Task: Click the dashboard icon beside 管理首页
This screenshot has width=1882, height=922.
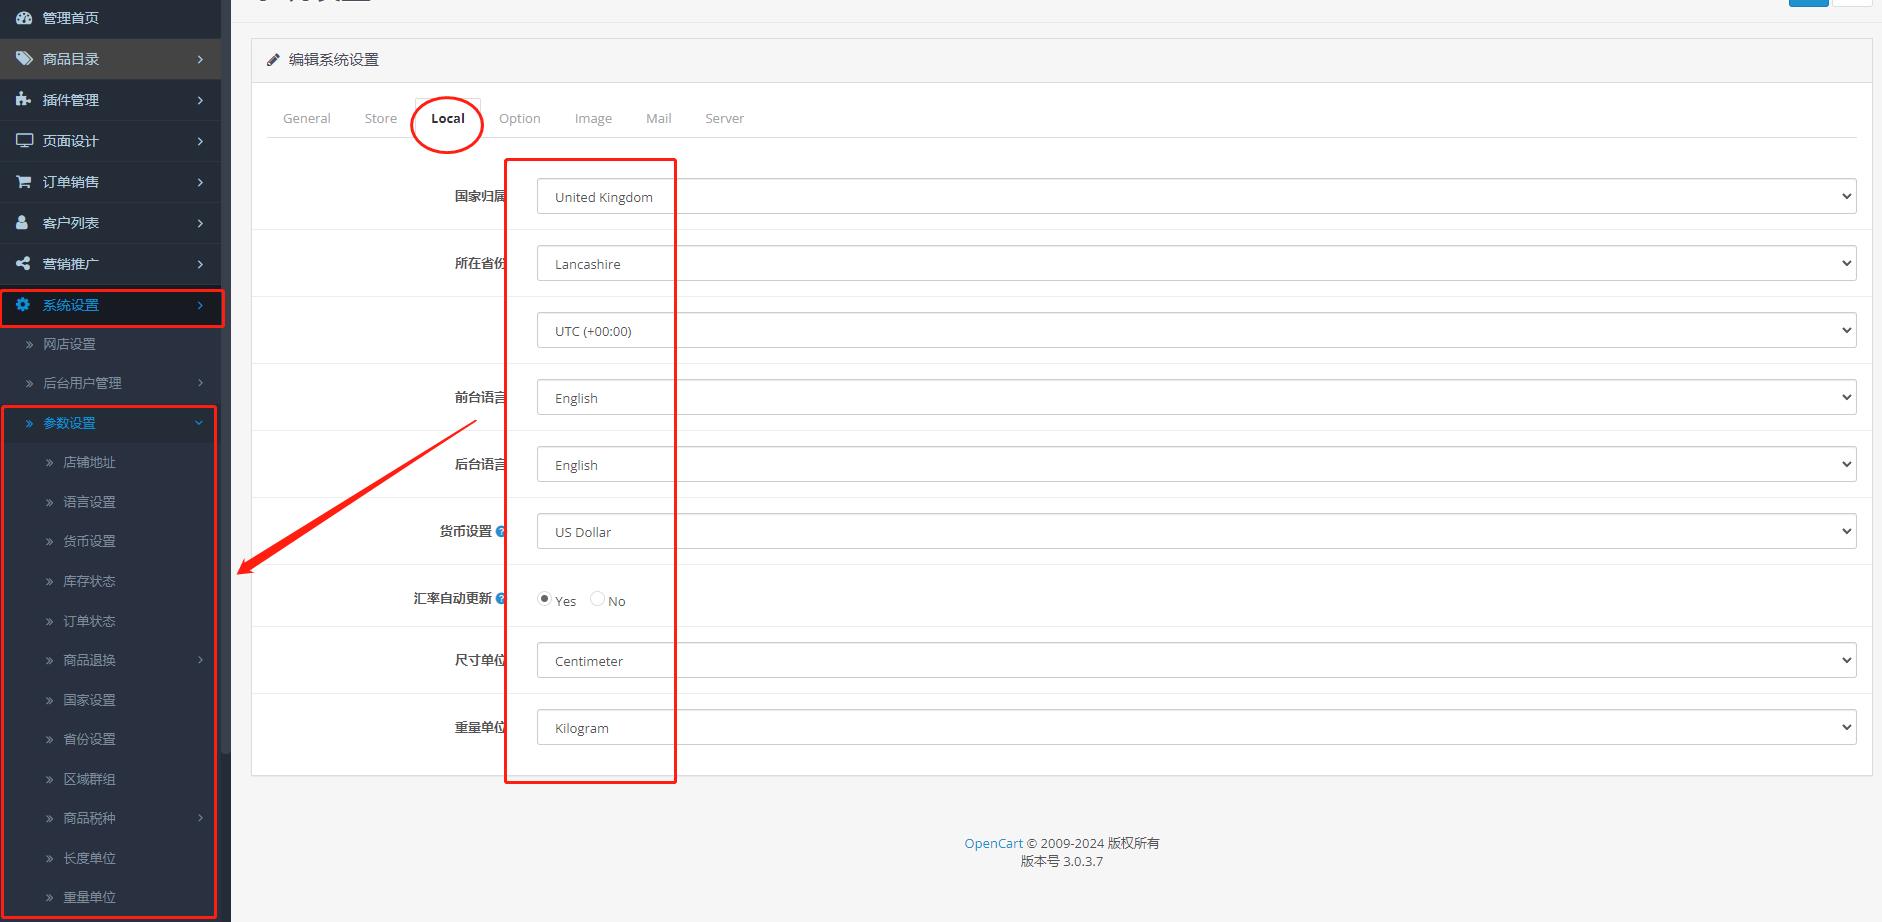Action: pos(24,18)
